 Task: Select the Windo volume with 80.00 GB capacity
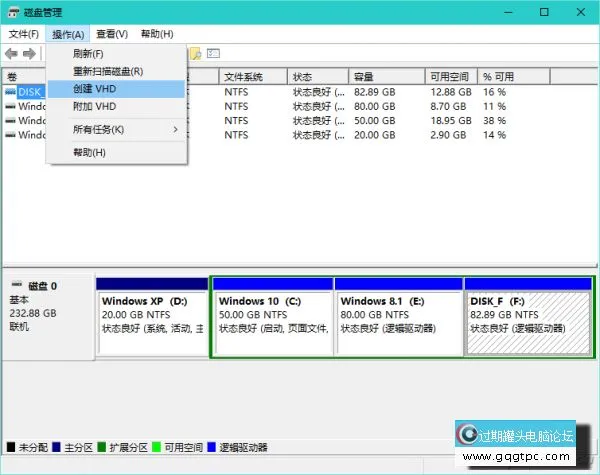(32, 106)
